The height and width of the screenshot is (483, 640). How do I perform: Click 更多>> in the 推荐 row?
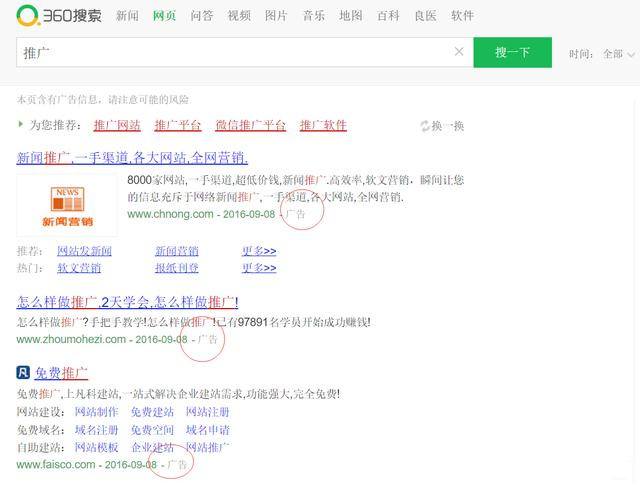tap(259, 251)
